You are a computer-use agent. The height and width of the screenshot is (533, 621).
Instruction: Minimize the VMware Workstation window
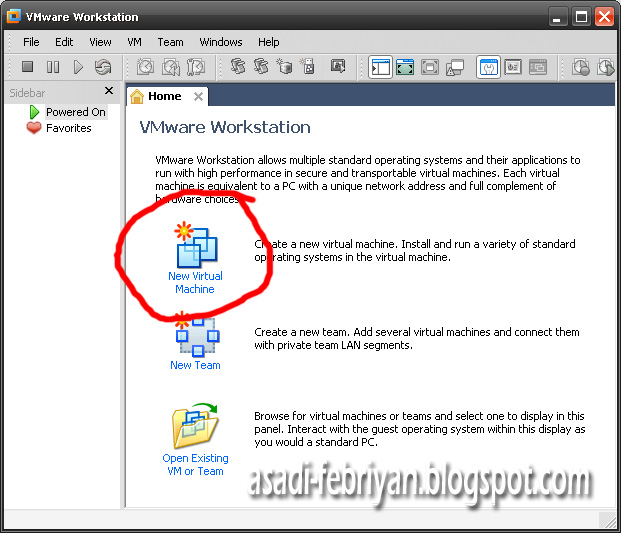click(557, 17)
